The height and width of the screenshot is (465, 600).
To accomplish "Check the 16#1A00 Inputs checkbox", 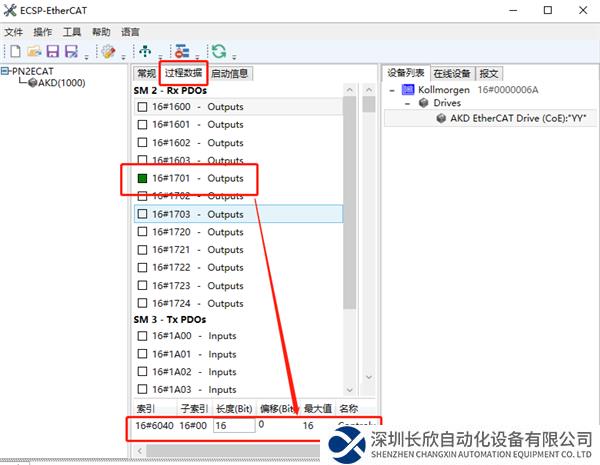I will coord(142,337).
